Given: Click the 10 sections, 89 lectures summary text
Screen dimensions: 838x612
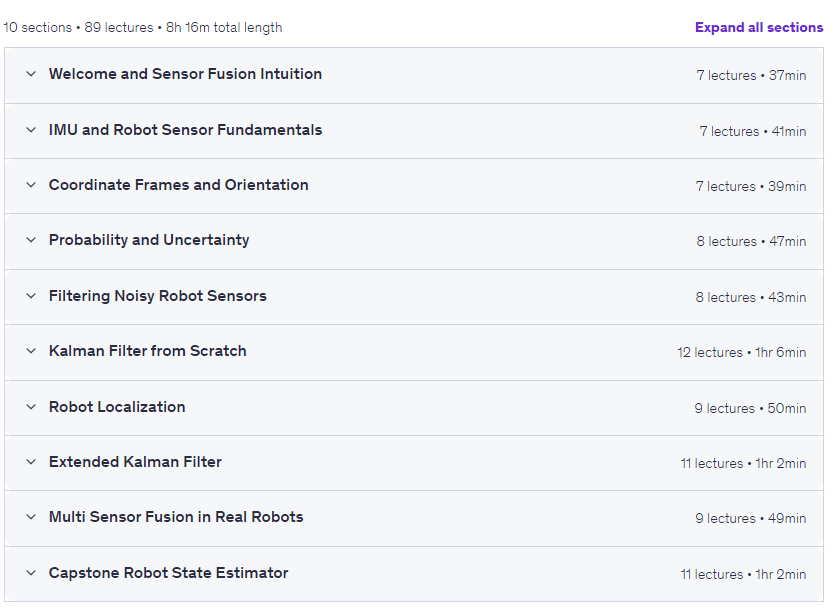Looking at the screenshot, I should click(143, 27).
